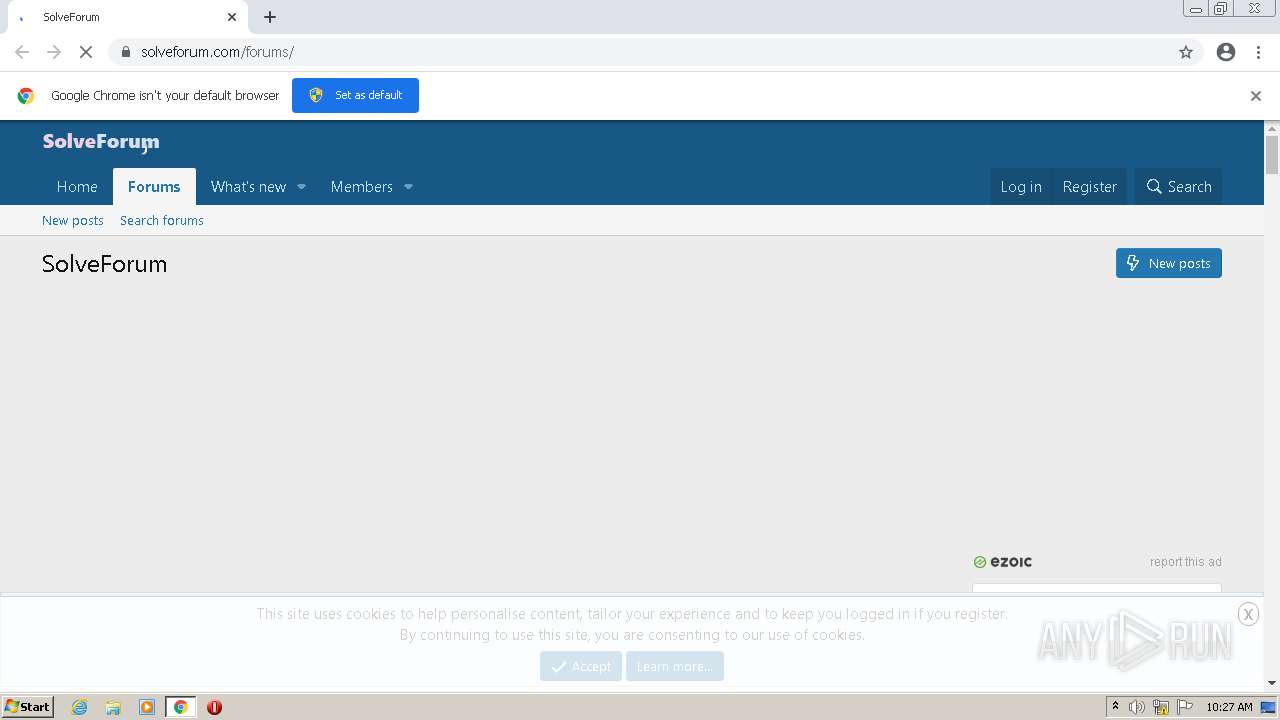Close the cookie banner with X
This screenshot has height=720, width=1280.
[x=1248, y=614]
